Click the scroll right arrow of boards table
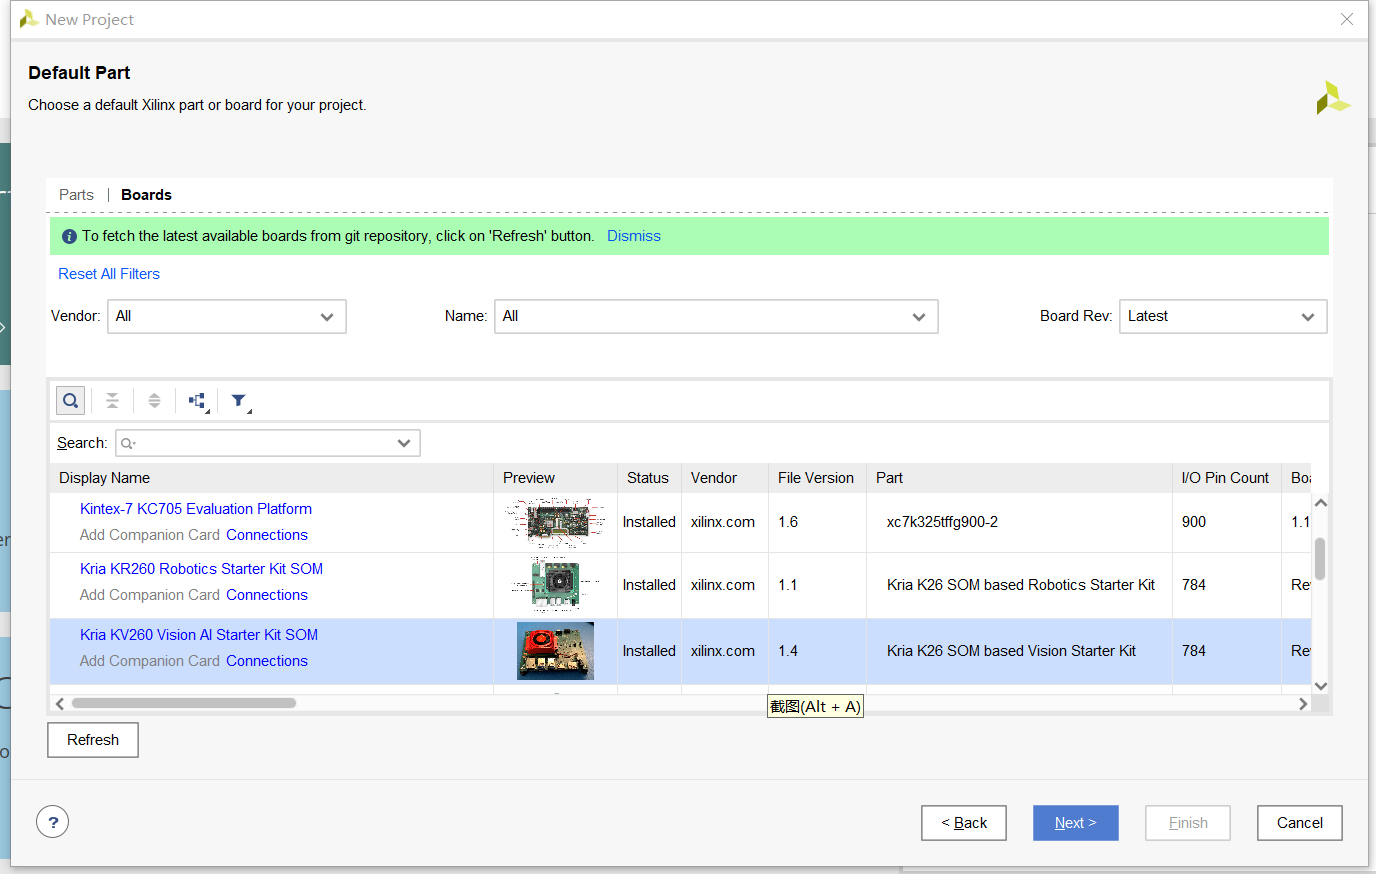Viewport: 1376px width, 874px height. [x=1303, y=704]
